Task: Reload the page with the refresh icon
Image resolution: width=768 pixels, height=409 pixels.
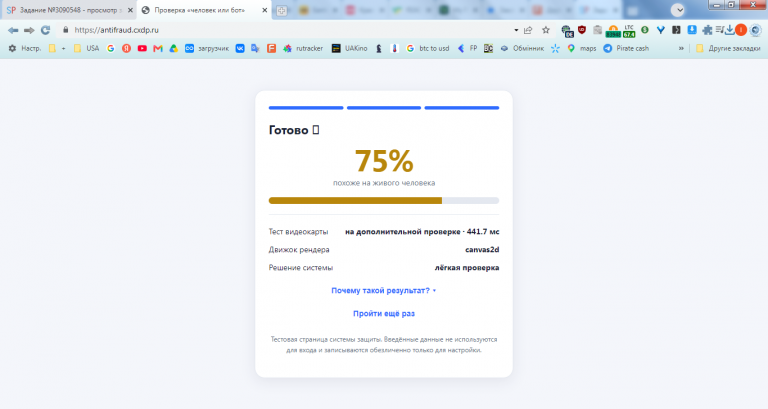Action: (x=46, y=30)
